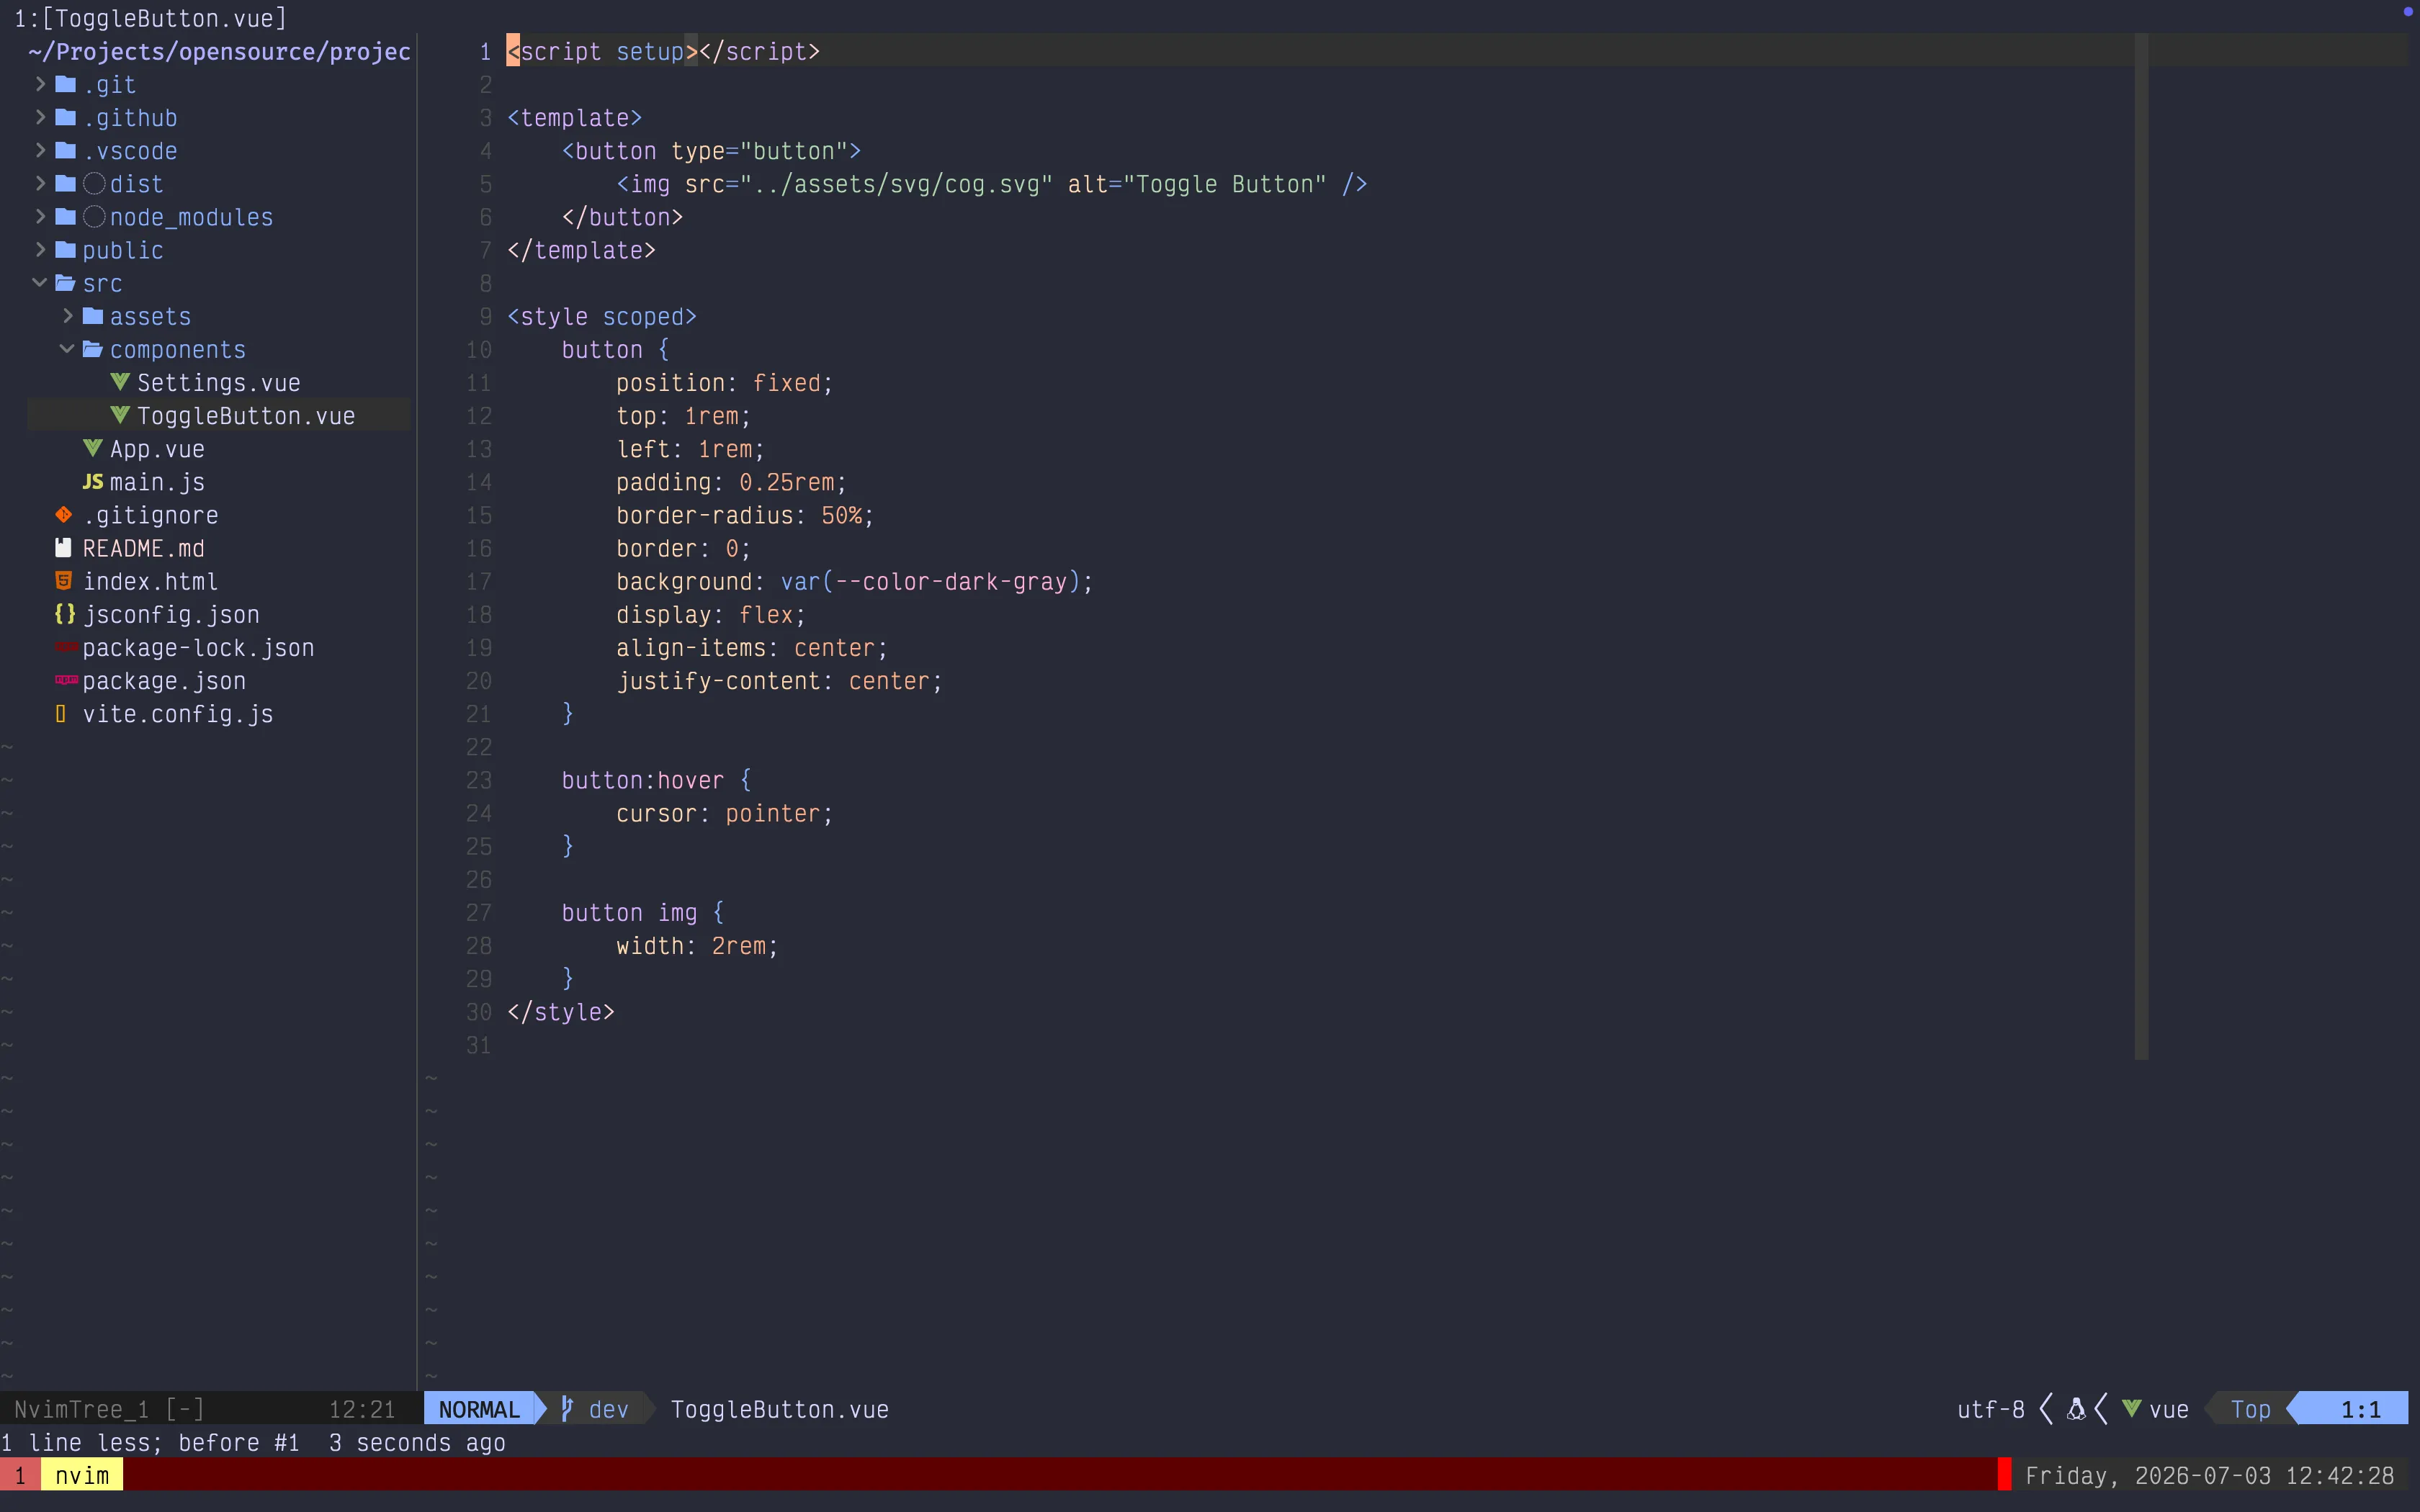
Task: Click the 1:1 cursor position indicator
Action: pyautogui.click(x=2360, y=1409)
